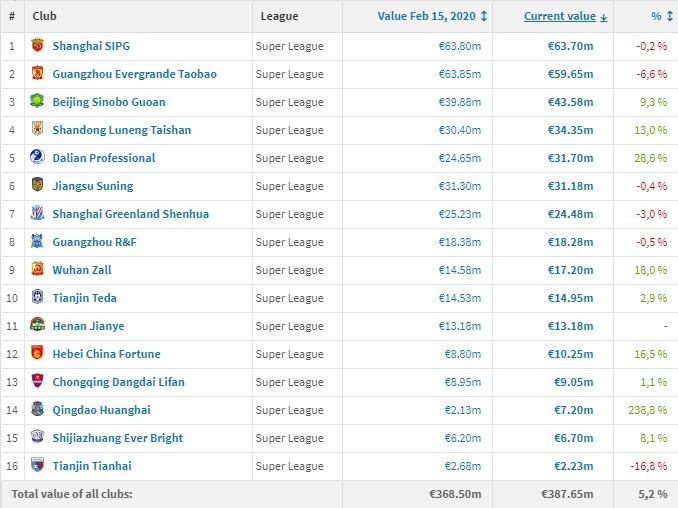Image resolution: width=678 pixels, height=508 pixels.
Task: Click the Club column header
Action: pos(42,16)
